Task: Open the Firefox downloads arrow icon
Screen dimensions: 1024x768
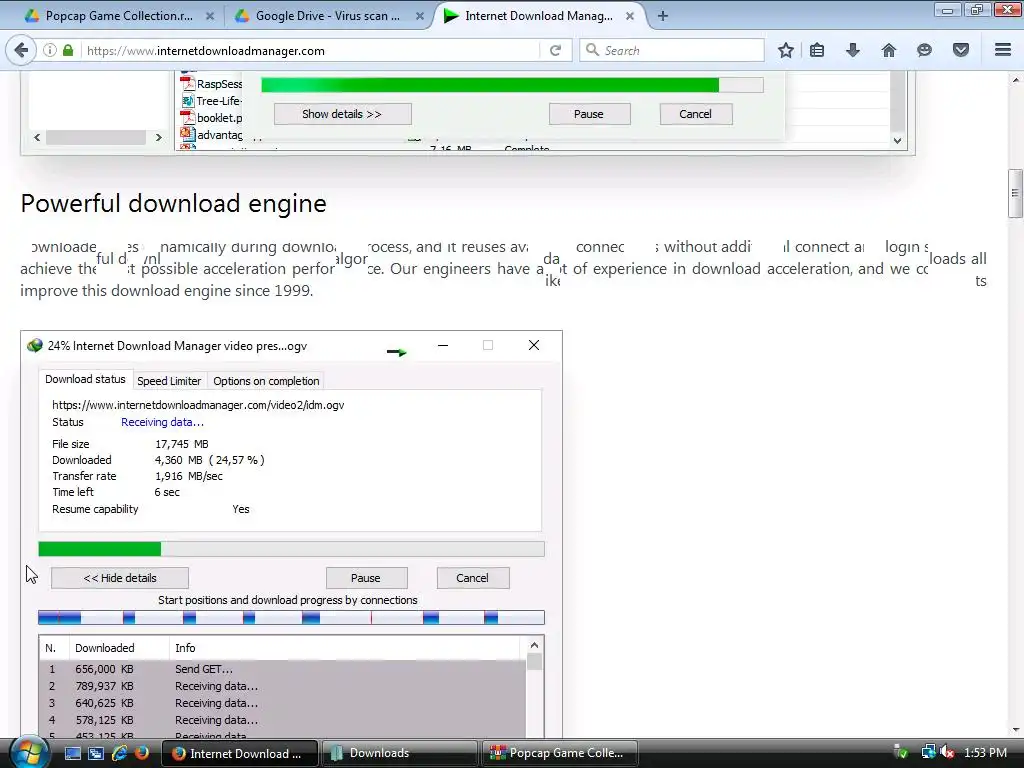Action: (x=853, y=50)
